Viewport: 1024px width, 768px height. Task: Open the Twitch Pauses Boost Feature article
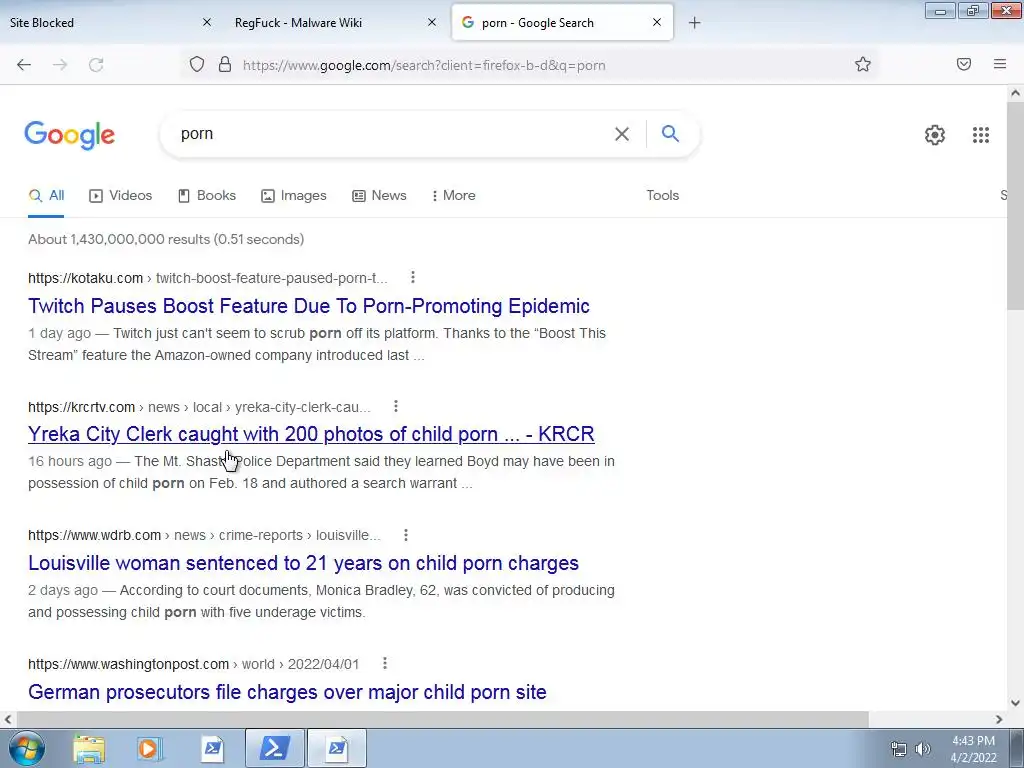tap(309, 306)
